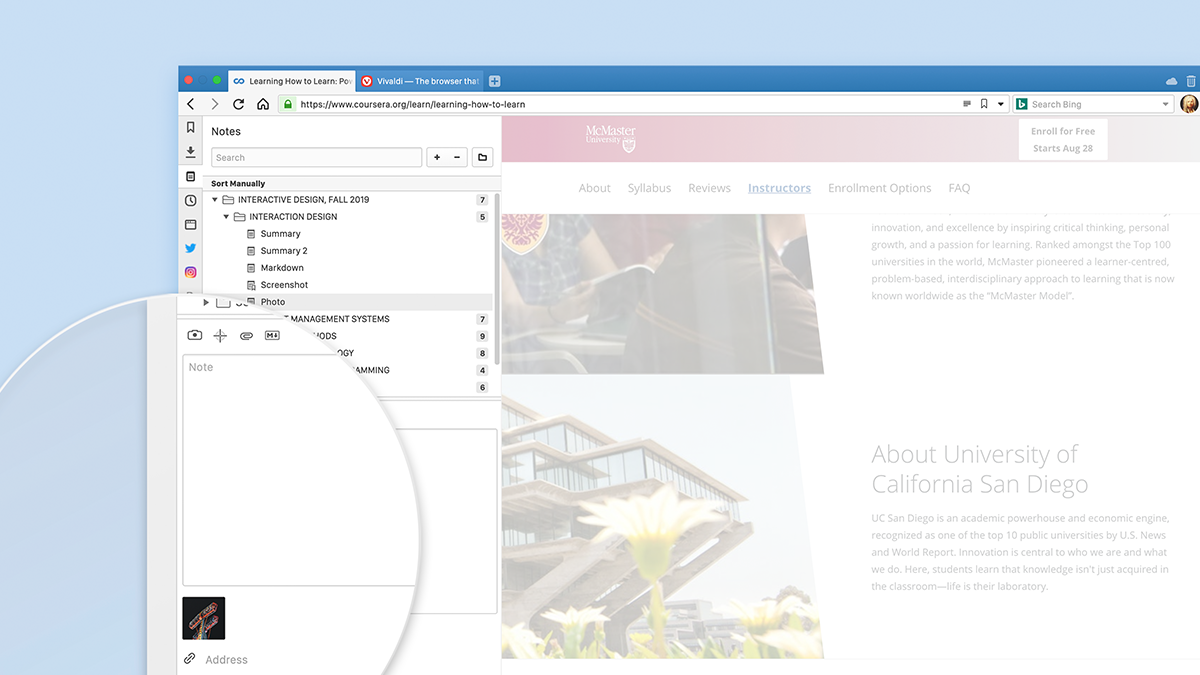Click the Bing logo in the search field
This screenshot has width=1200, height=675.
coord(1023,104)
